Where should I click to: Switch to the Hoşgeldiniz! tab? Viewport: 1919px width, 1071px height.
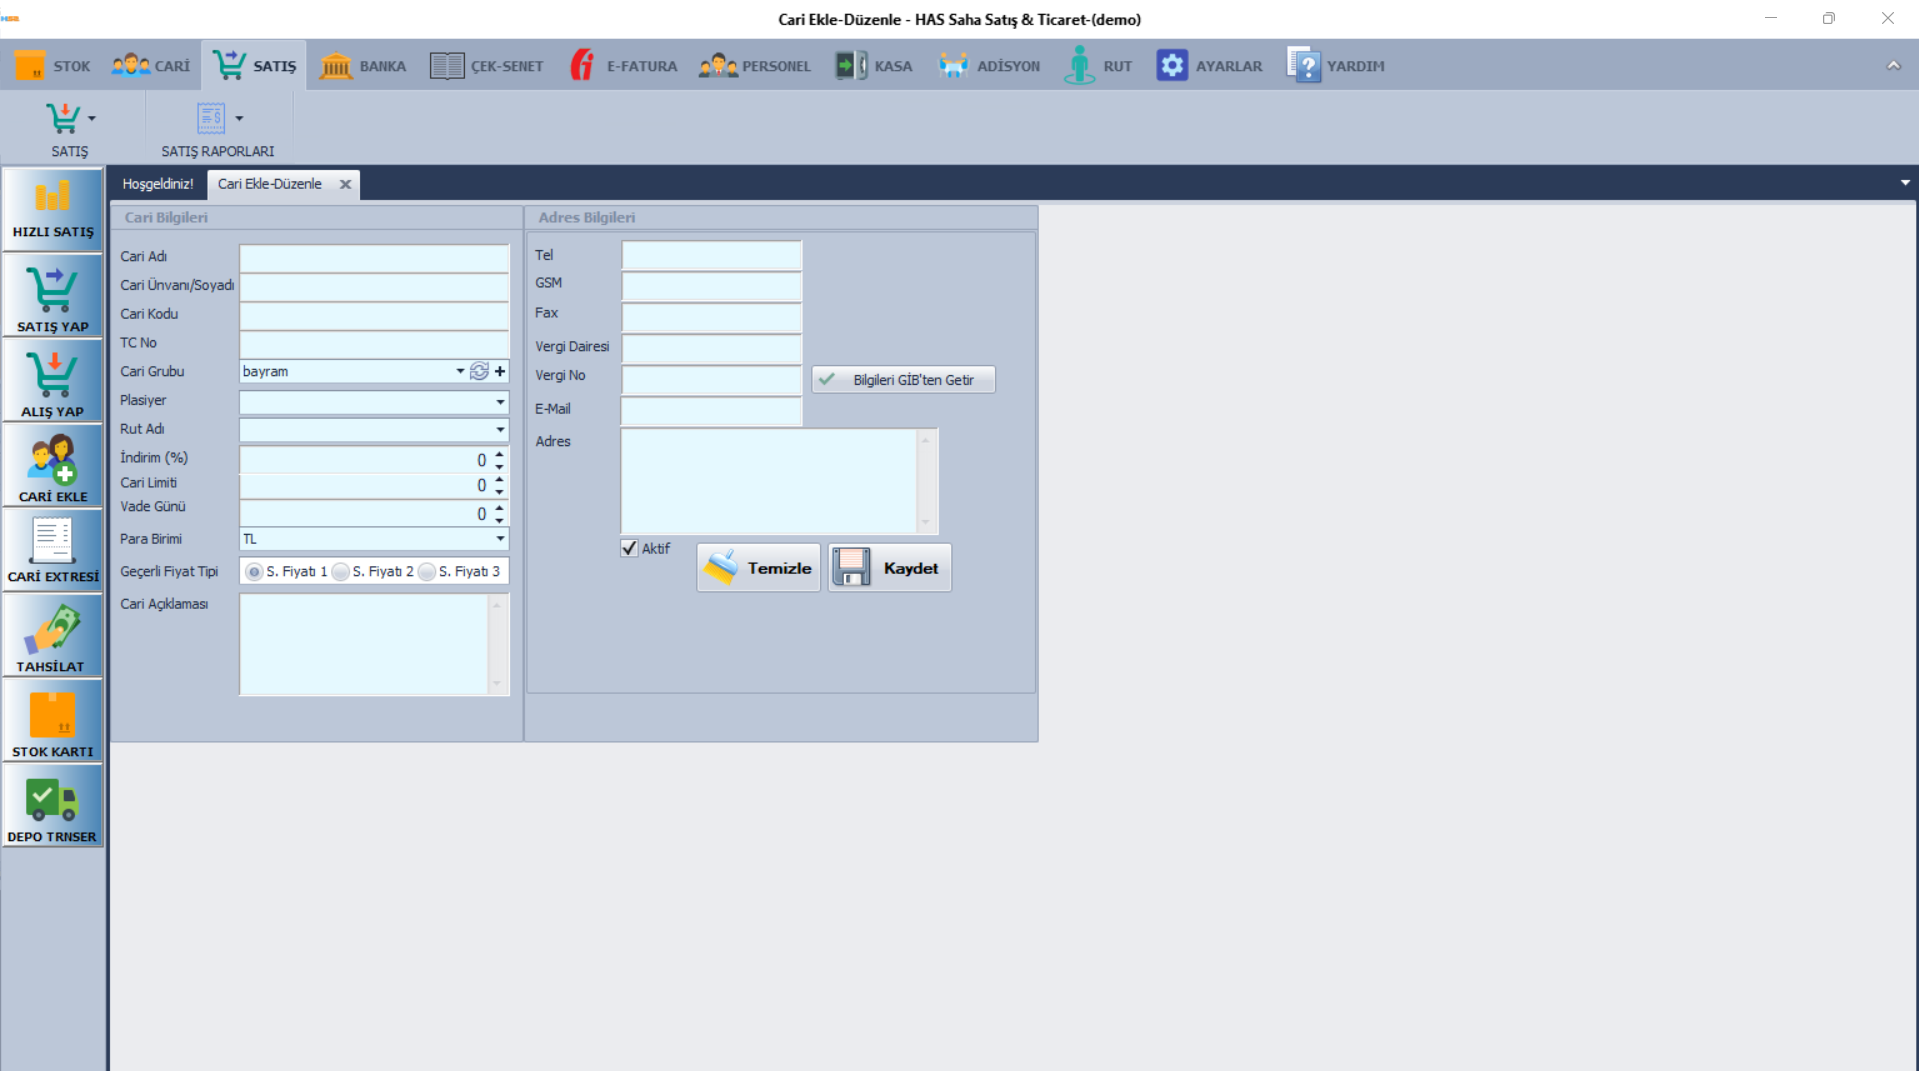click(158, 184)
